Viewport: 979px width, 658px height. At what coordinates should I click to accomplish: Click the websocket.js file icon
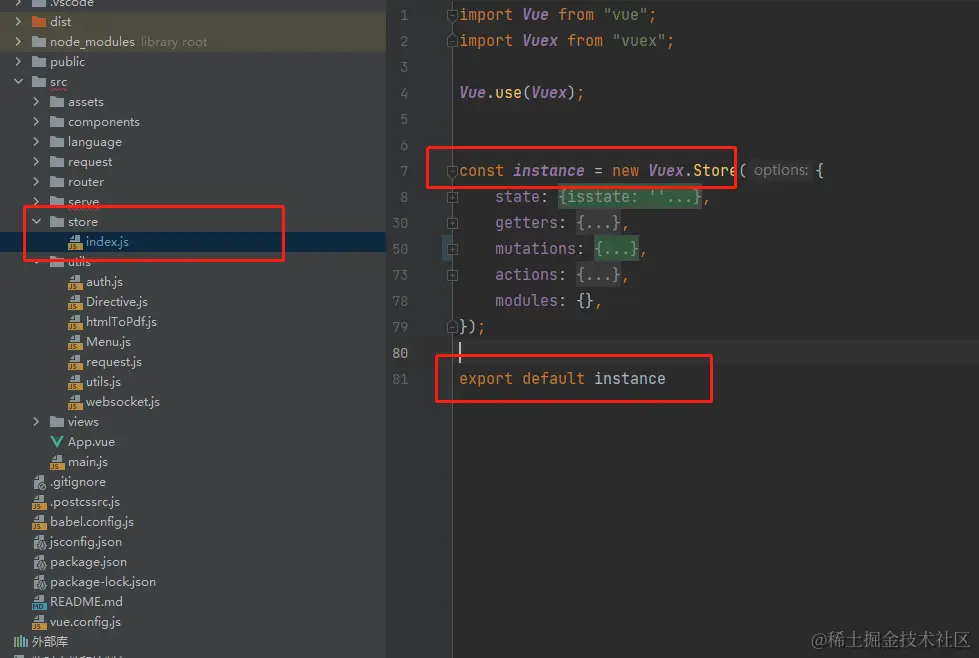(x=75, y=402)
